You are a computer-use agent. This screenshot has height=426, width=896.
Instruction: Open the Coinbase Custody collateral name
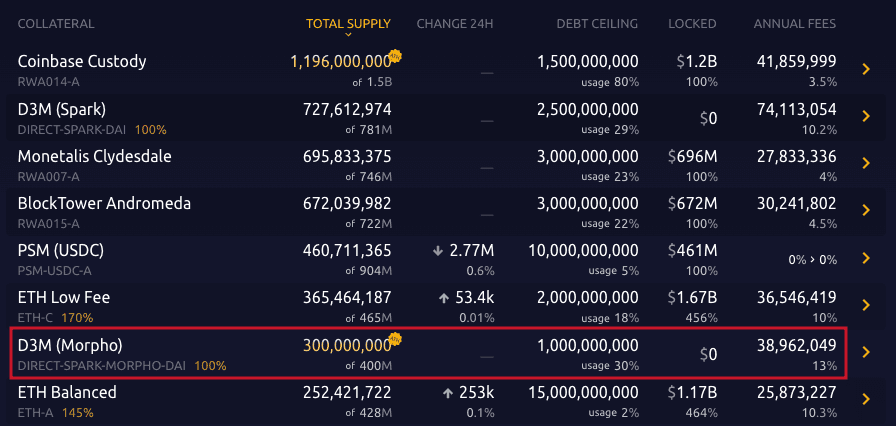[x=82, y=61]
